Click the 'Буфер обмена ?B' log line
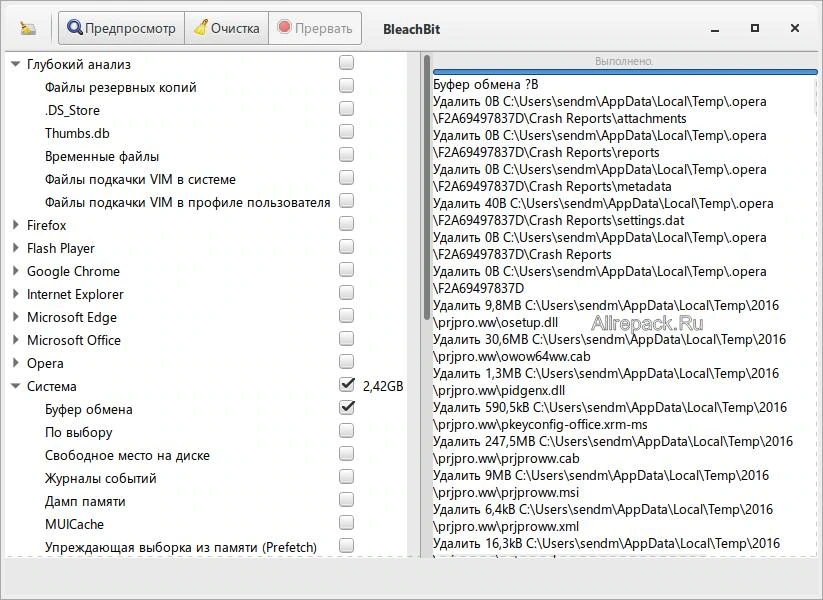 486,85
